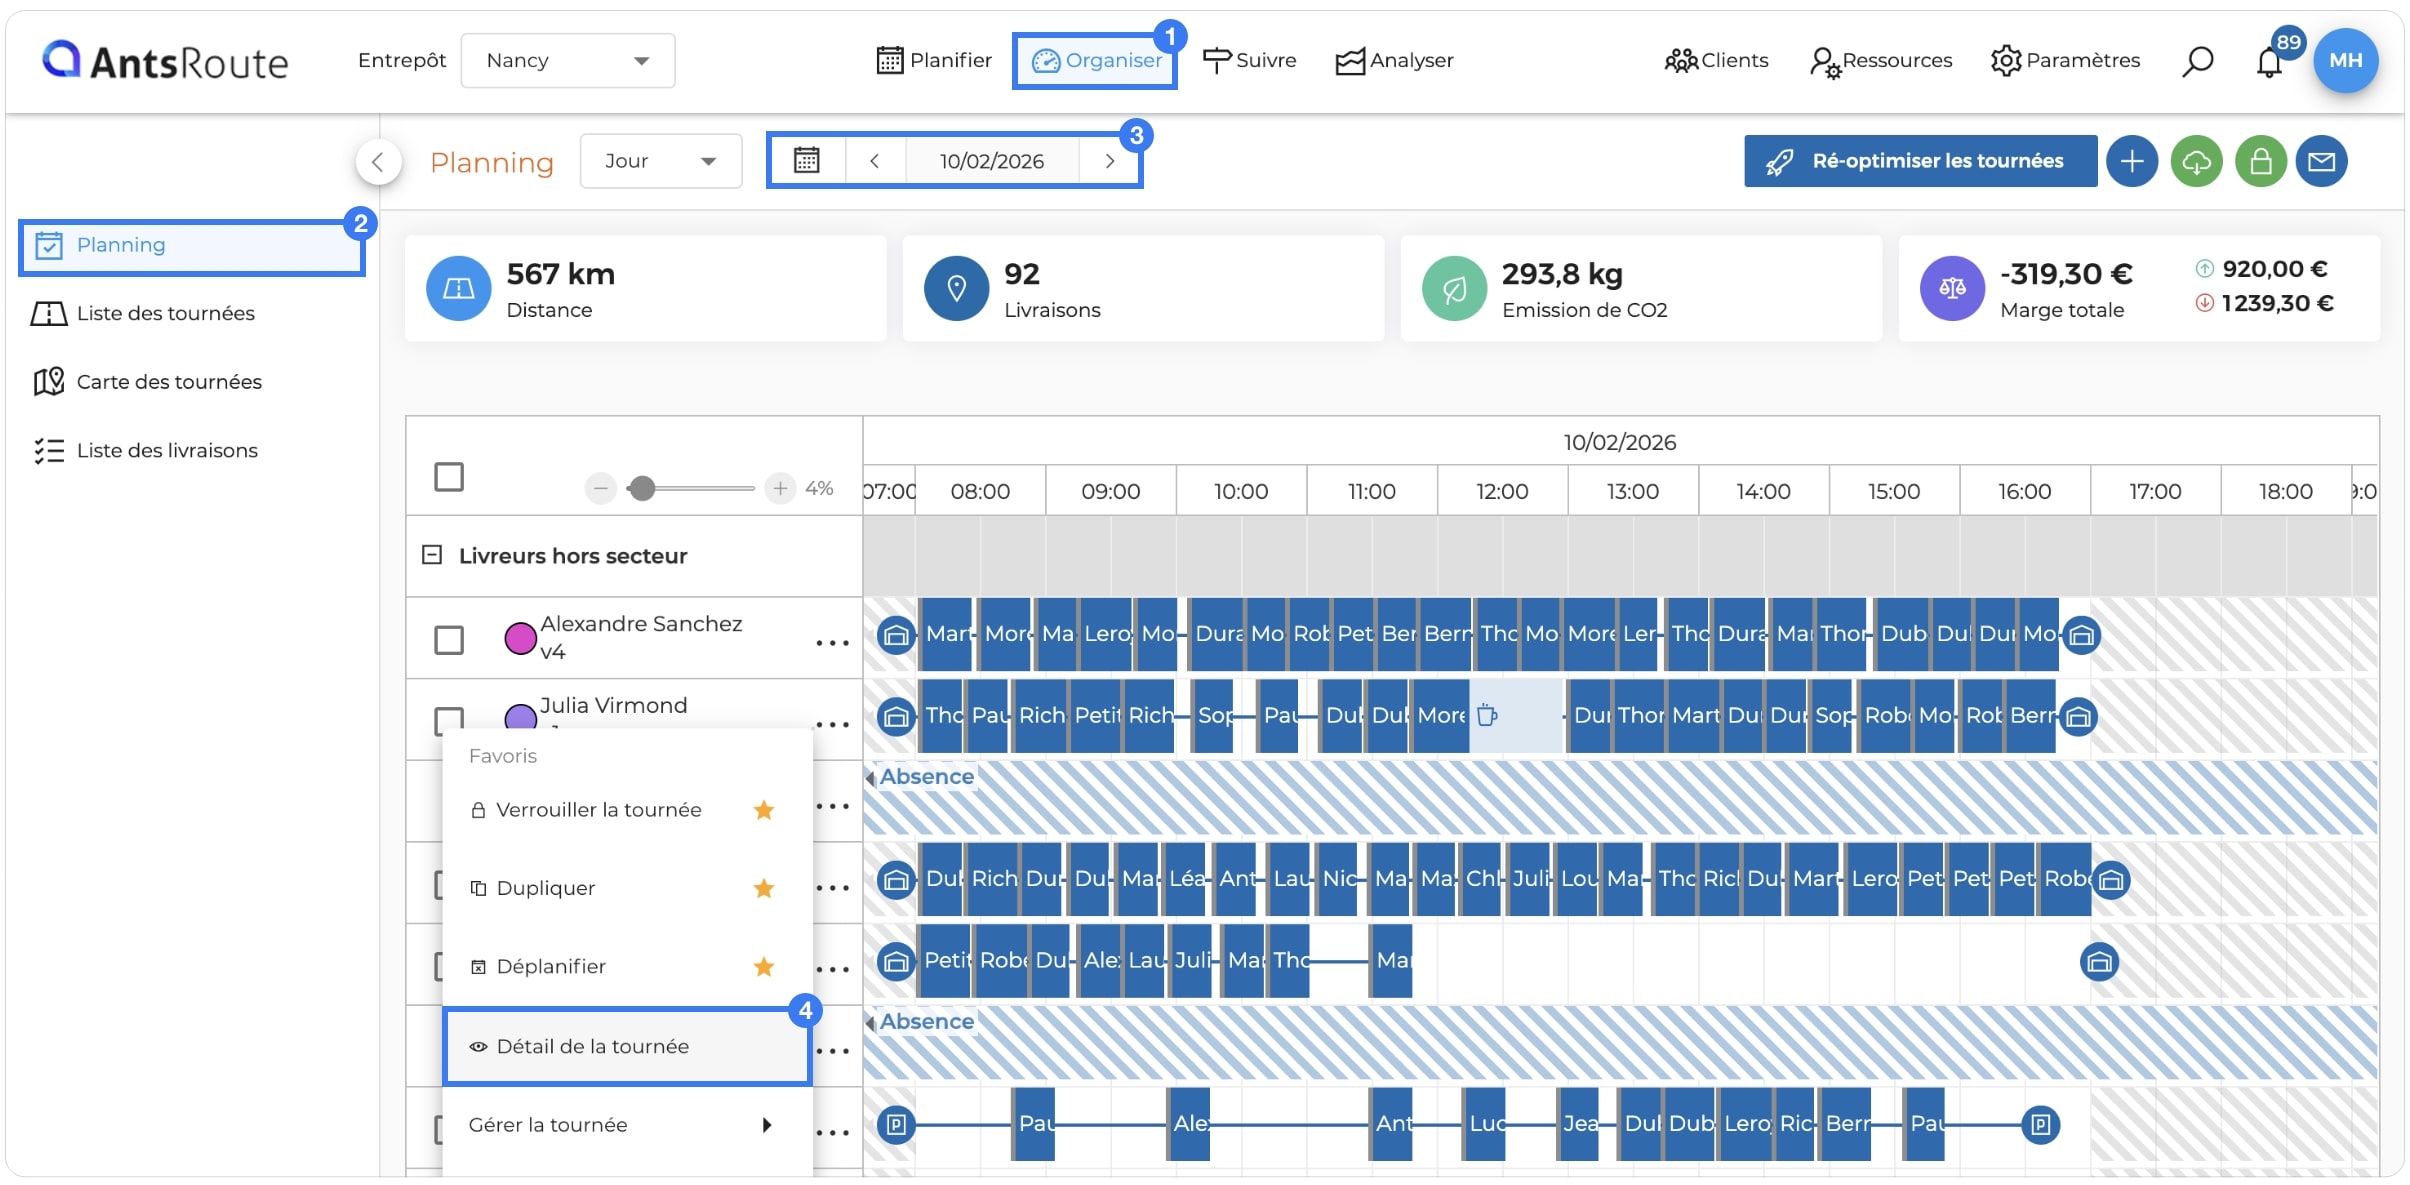Open the calendar date picker icon
The width and height of the screenshot is (2410, 1185).
click(807, 160)
